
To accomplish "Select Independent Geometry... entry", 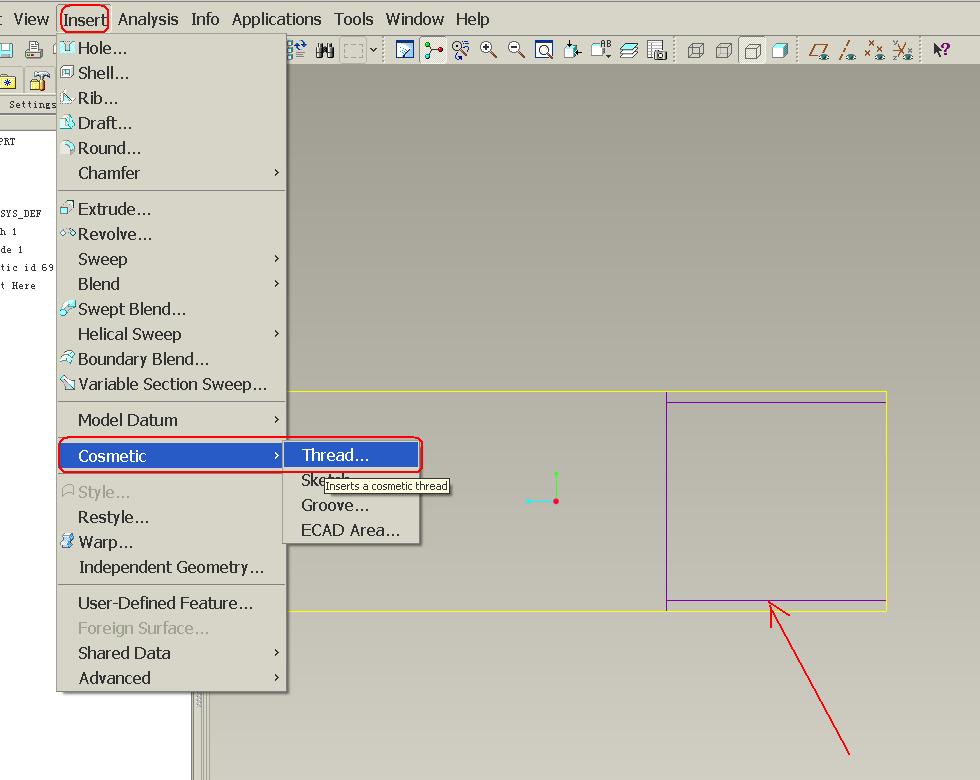I will click(x=171, y=568).
